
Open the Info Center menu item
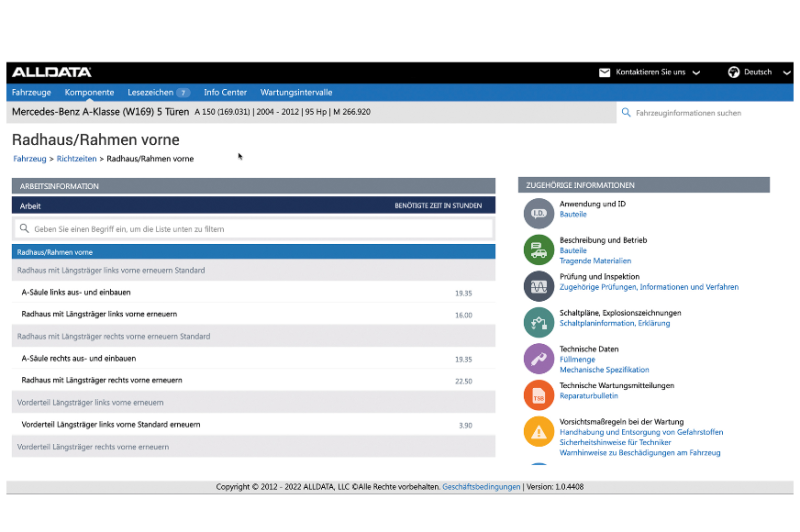pyautogui.click(x=225, y=92)
